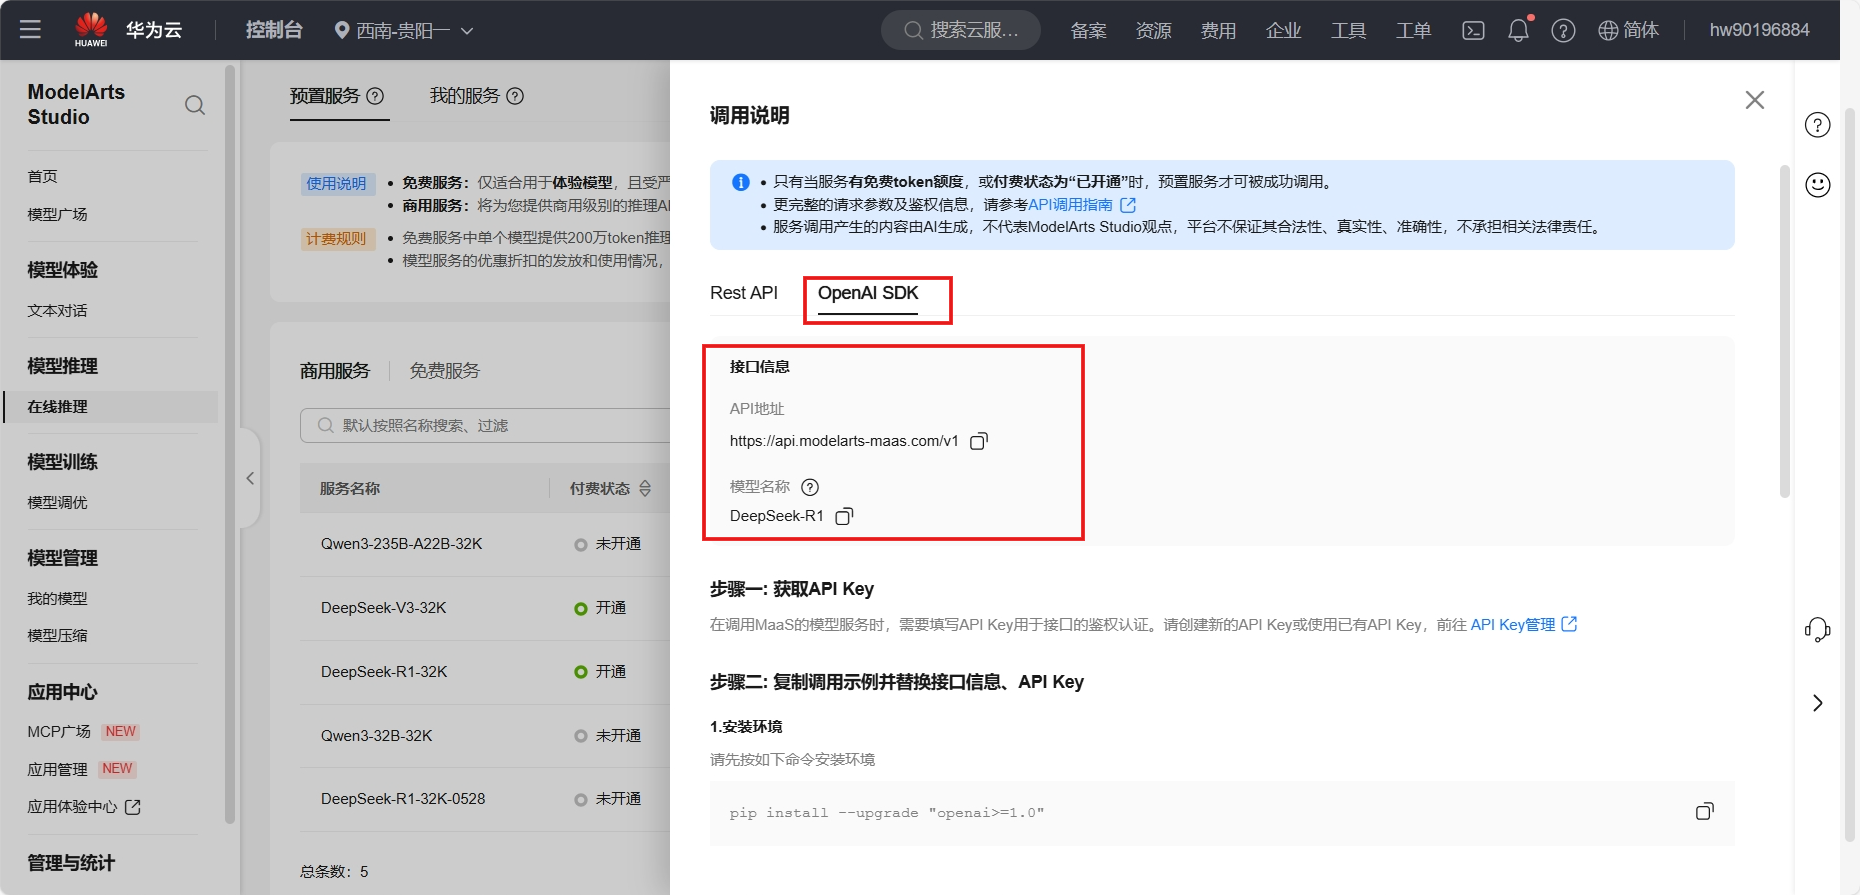Open the CloudShell terminal icon
The height and width of the screenshot is (895, 1860).
pyautogui.click(x=1473, y=30)
